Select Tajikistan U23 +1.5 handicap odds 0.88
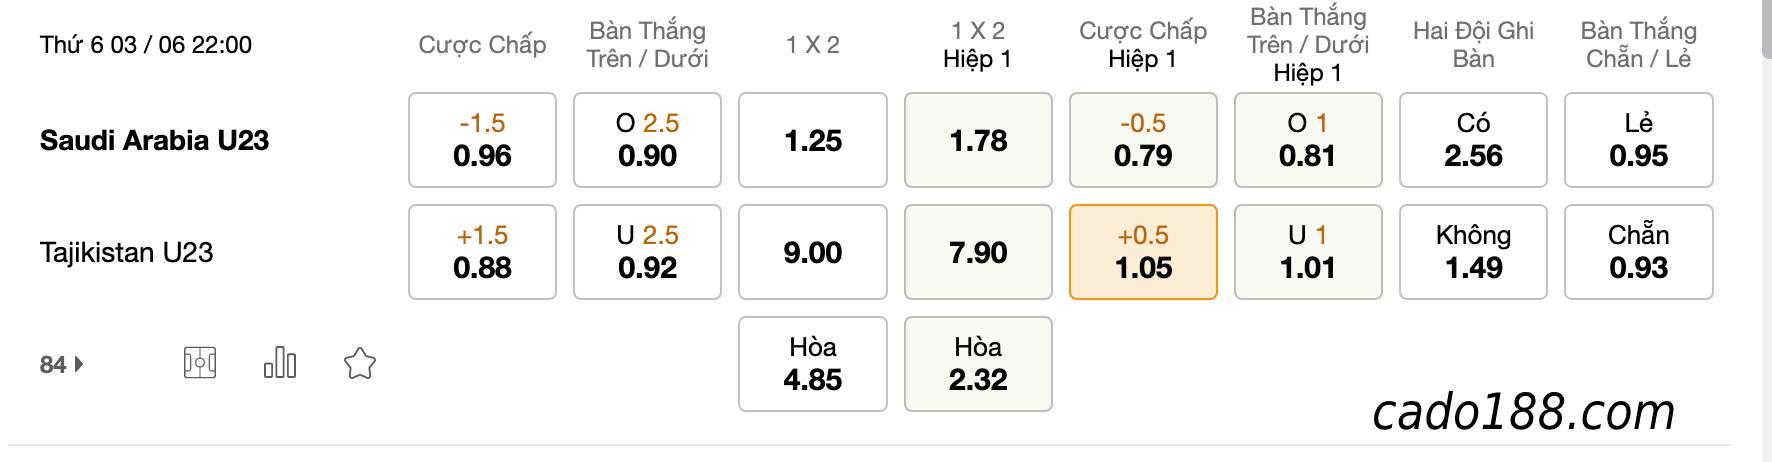 pyautogui.click(x=482, y=252)
